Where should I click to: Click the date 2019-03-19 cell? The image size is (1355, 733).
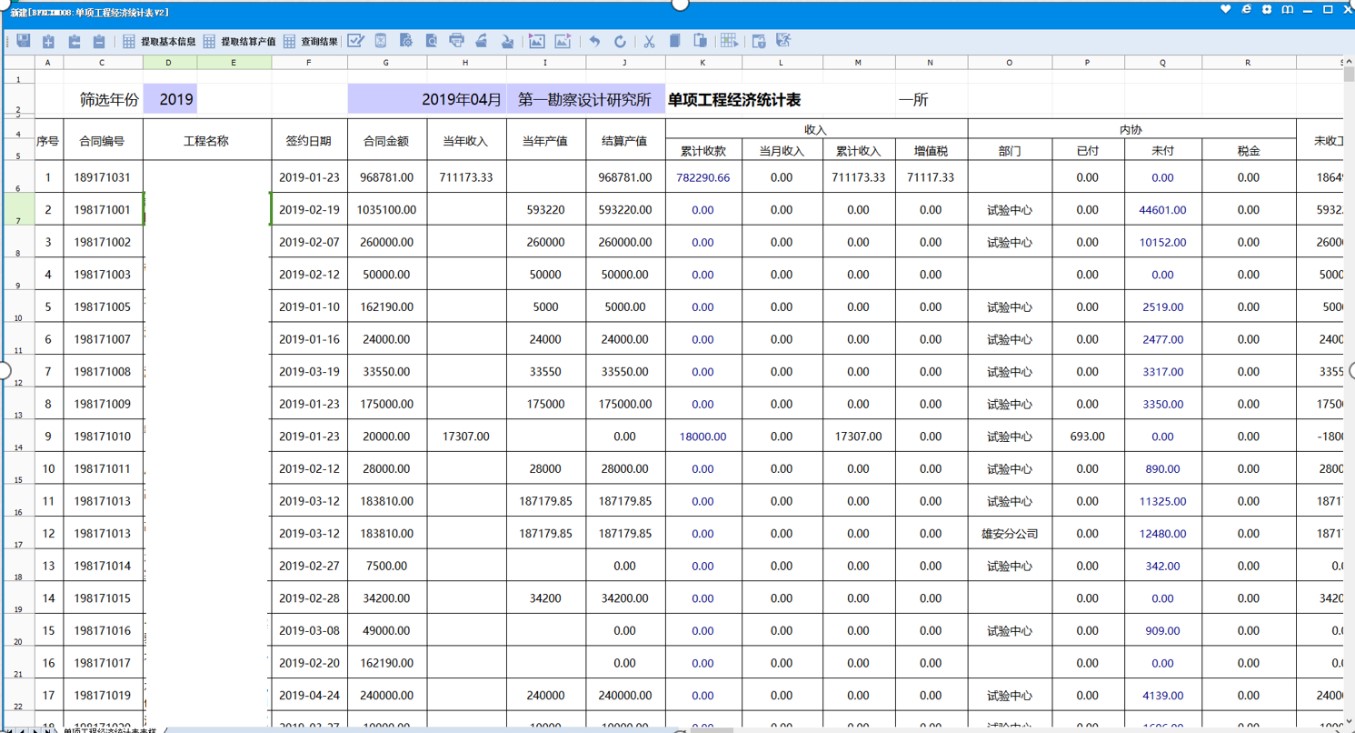point(309,372)
